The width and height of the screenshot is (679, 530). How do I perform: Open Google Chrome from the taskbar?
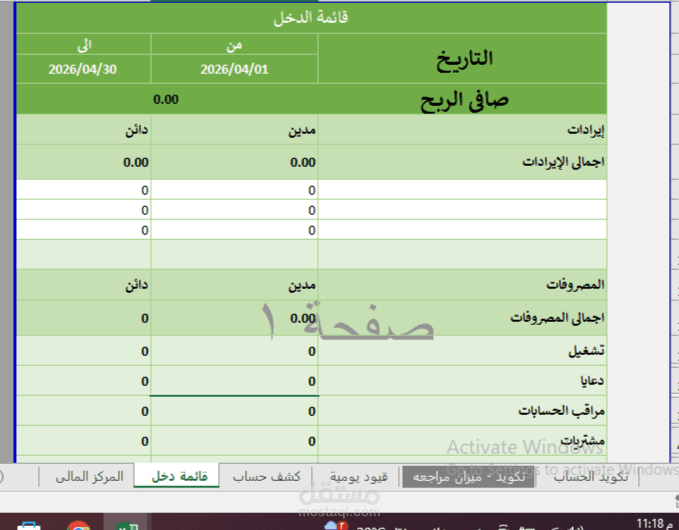78,525
